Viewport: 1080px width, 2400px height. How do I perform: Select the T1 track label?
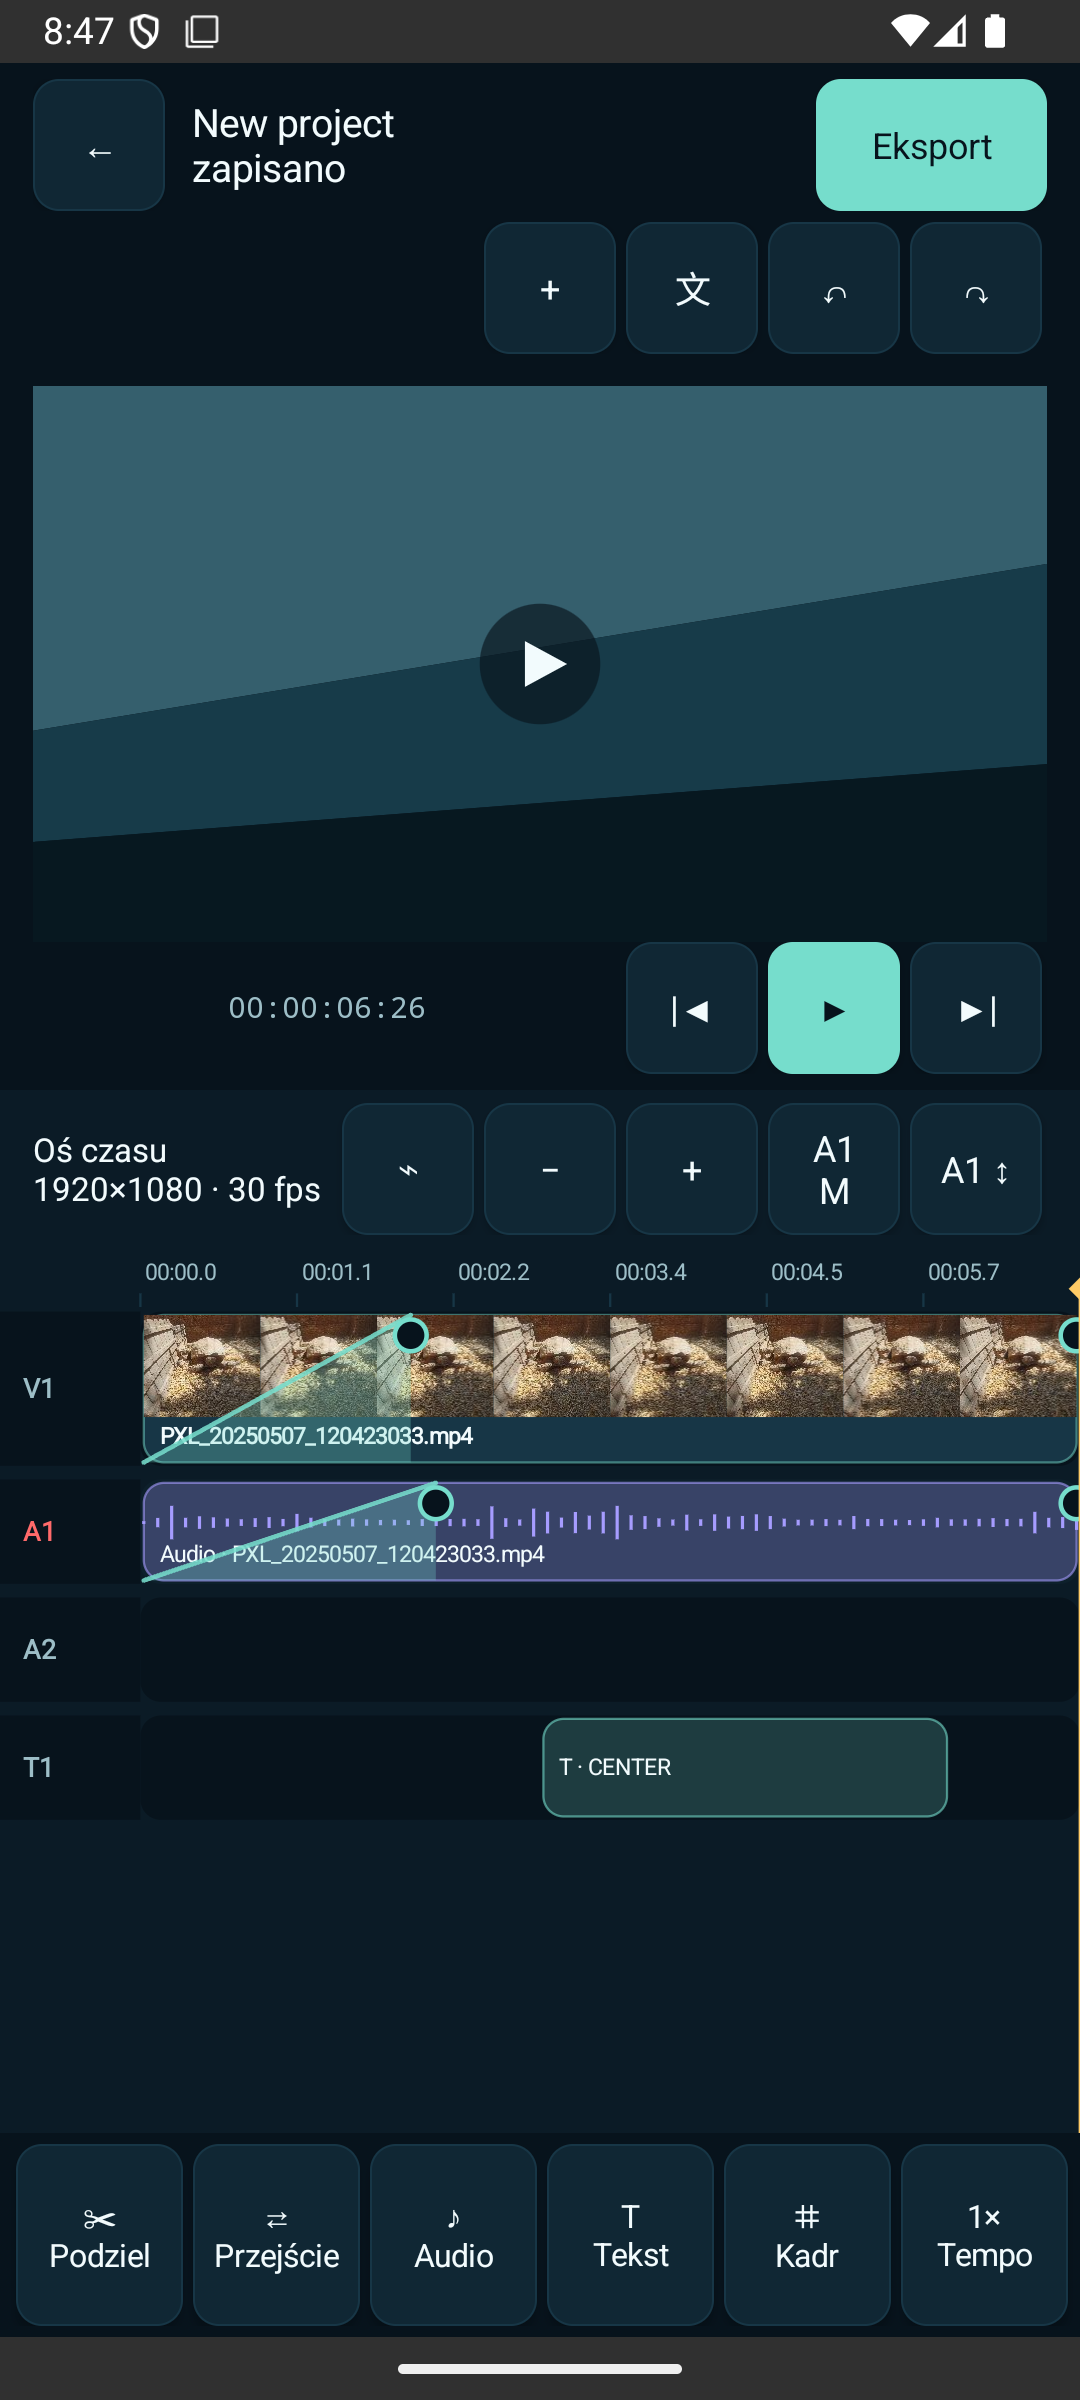39,1767
